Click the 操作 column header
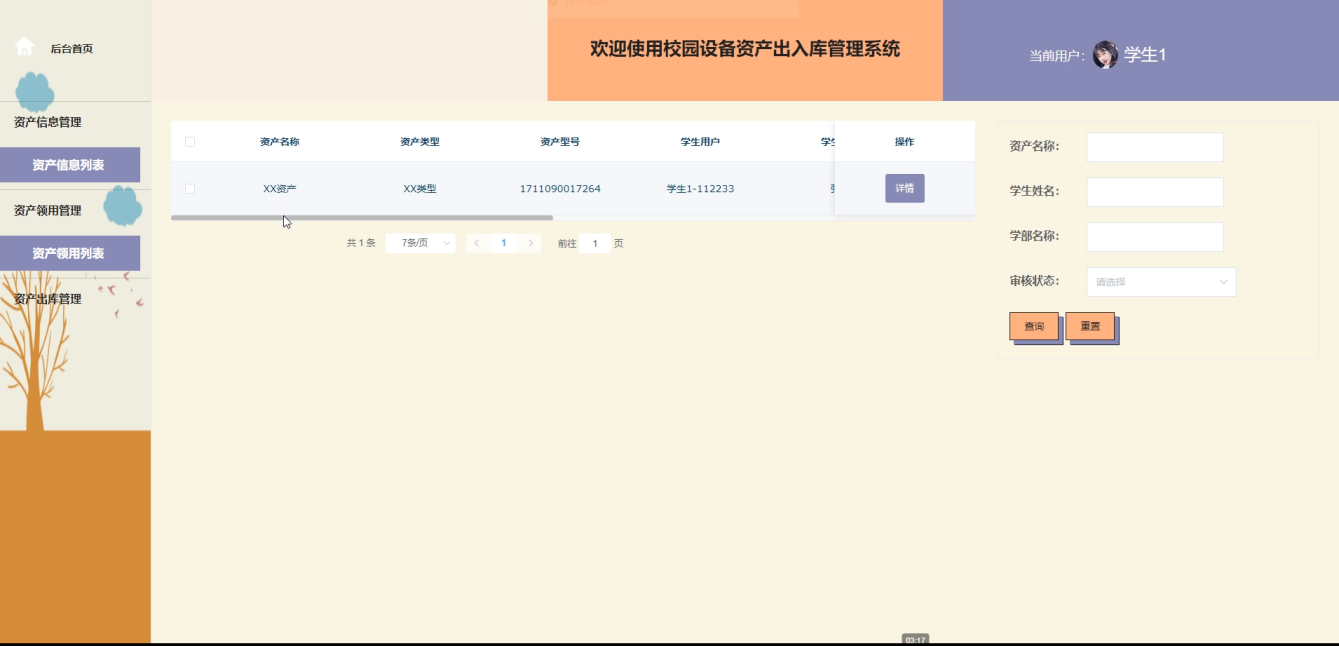Viewport: 1339px width, 646px height. [905, 142]
